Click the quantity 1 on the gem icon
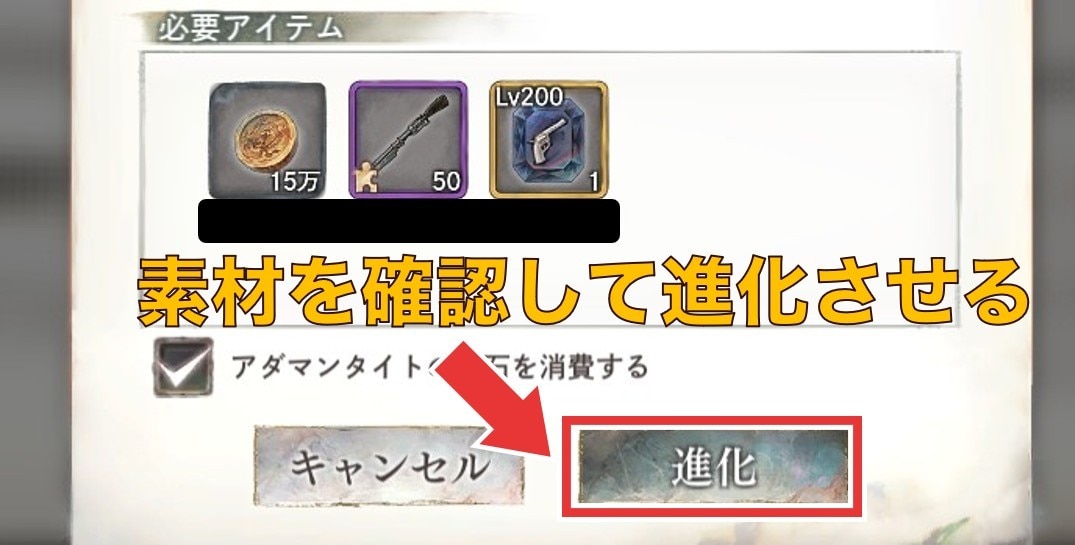Image resolution: width=1075 pixels, height=545 pixels. (594, 182)
